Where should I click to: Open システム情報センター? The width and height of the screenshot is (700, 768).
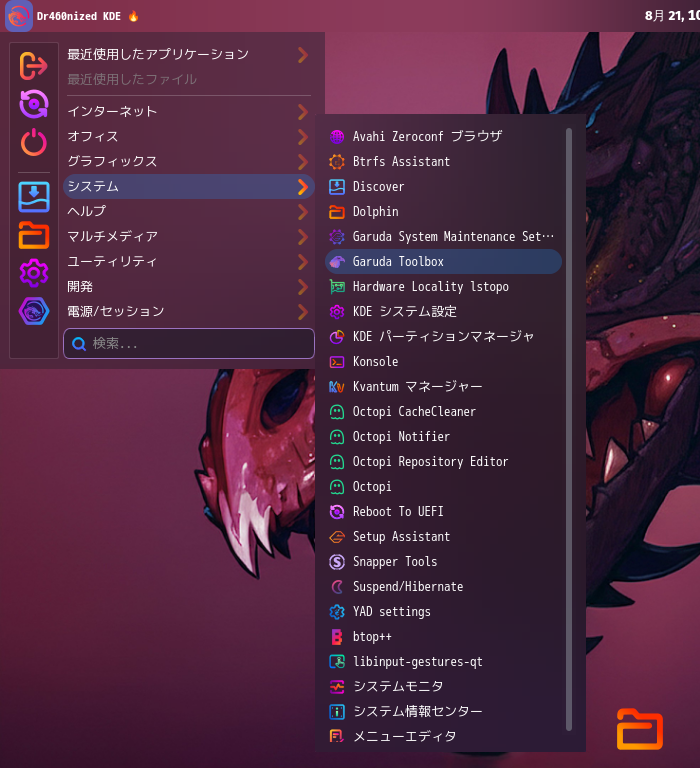443,712
